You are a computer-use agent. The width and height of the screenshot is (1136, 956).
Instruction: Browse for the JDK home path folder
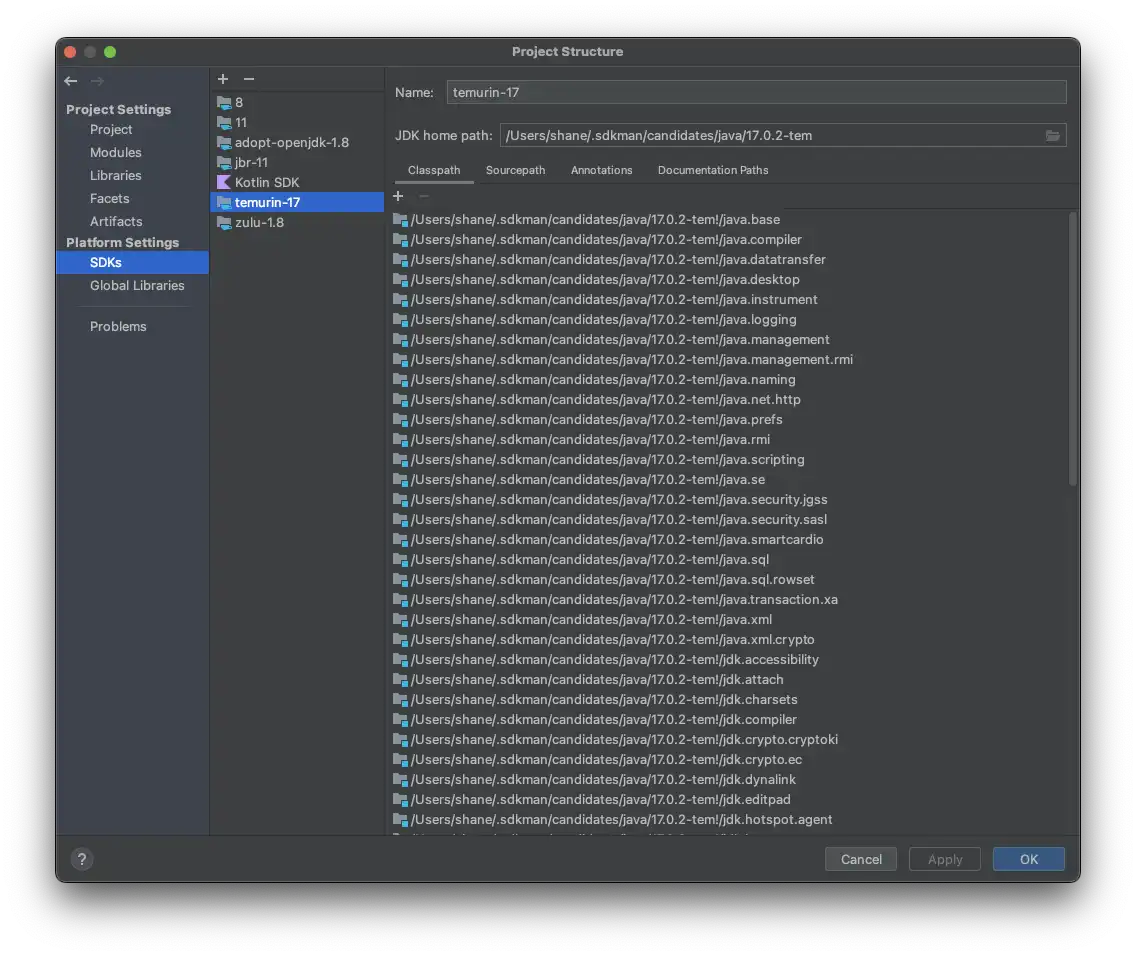pos(1052,135)
